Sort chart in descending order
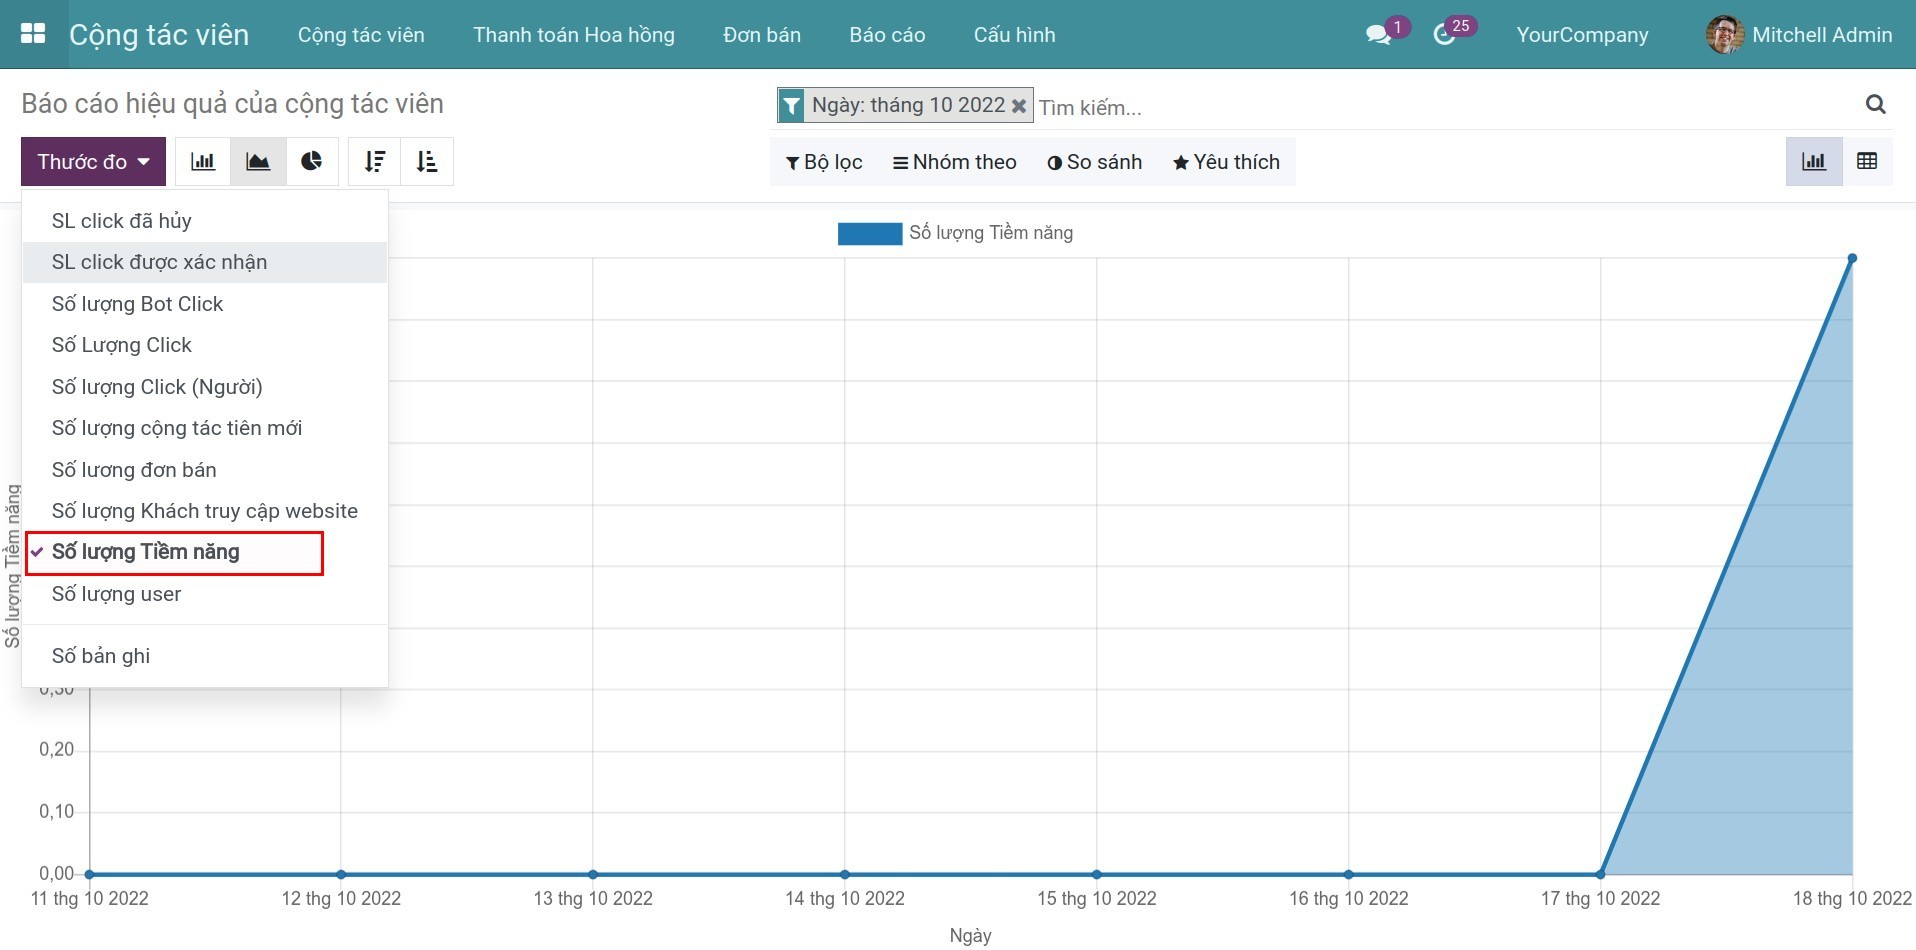 pos(375,162)
